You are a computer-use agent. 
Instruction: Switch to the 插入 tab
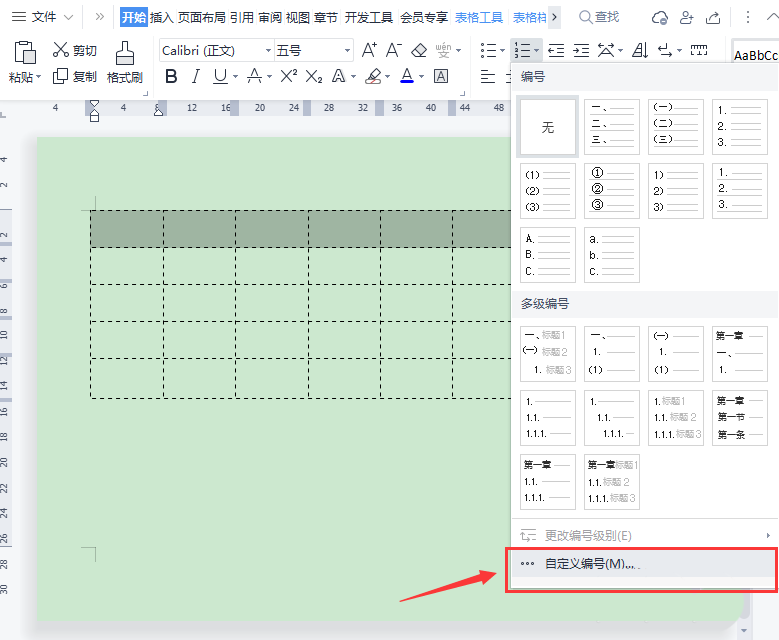pos(162,17)
